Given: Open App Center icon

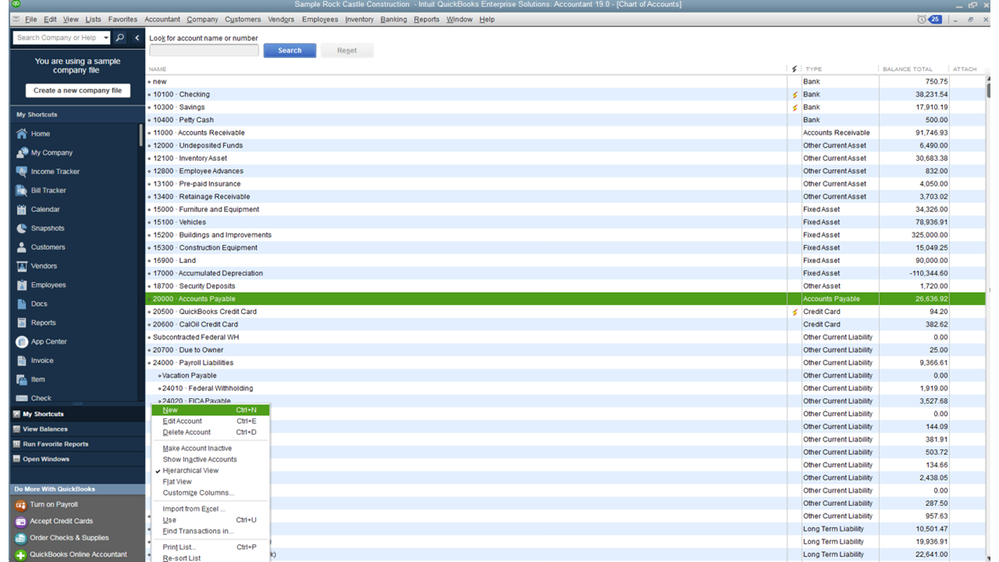Looking at the screenshot, I should pos(22,342).
